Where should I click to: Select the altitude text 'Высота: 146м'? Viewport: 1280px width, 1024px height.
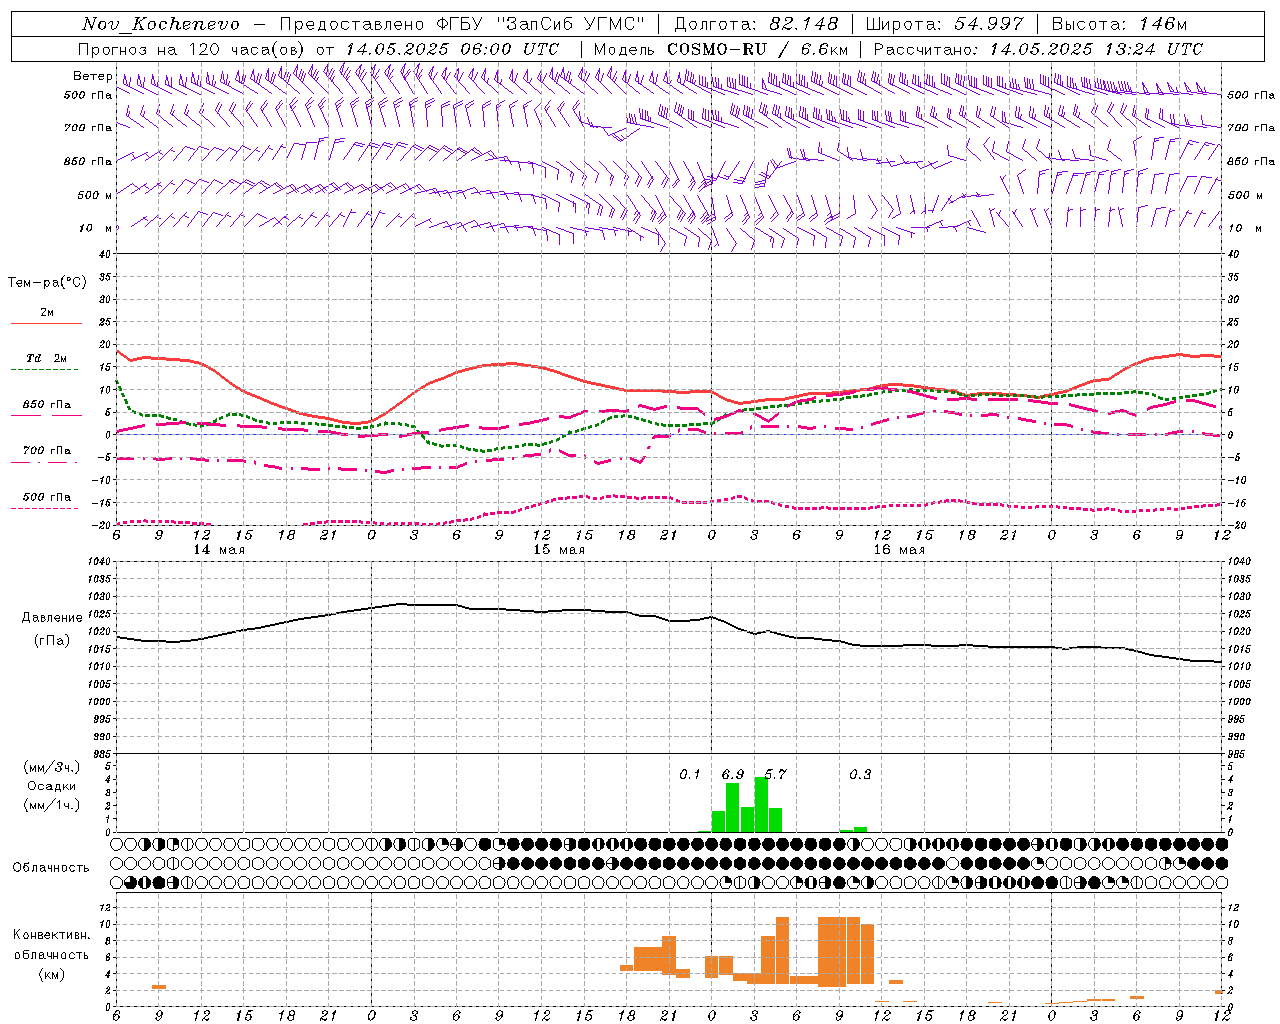pos(1119,24)
